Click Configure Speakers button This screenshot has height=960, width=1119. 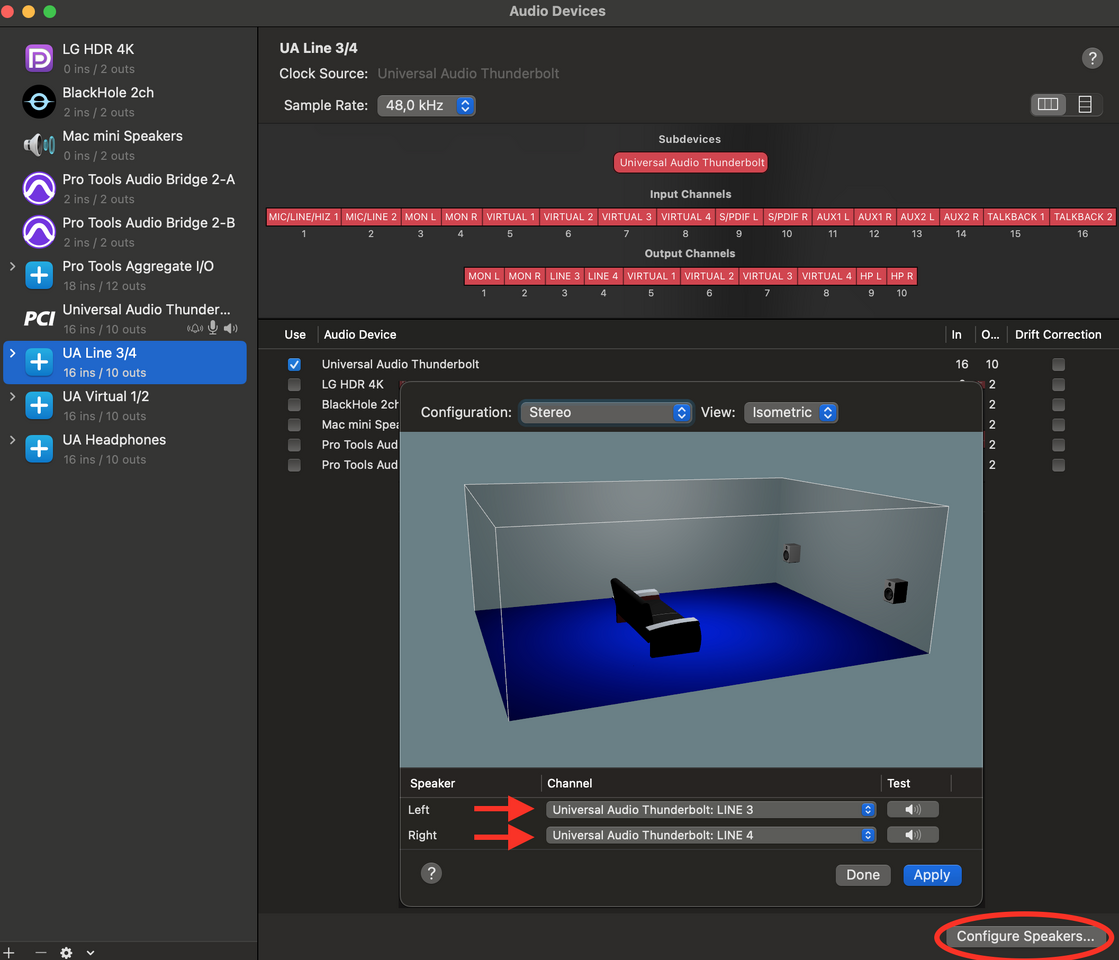pyautogui.click(x=1025, y=936)
